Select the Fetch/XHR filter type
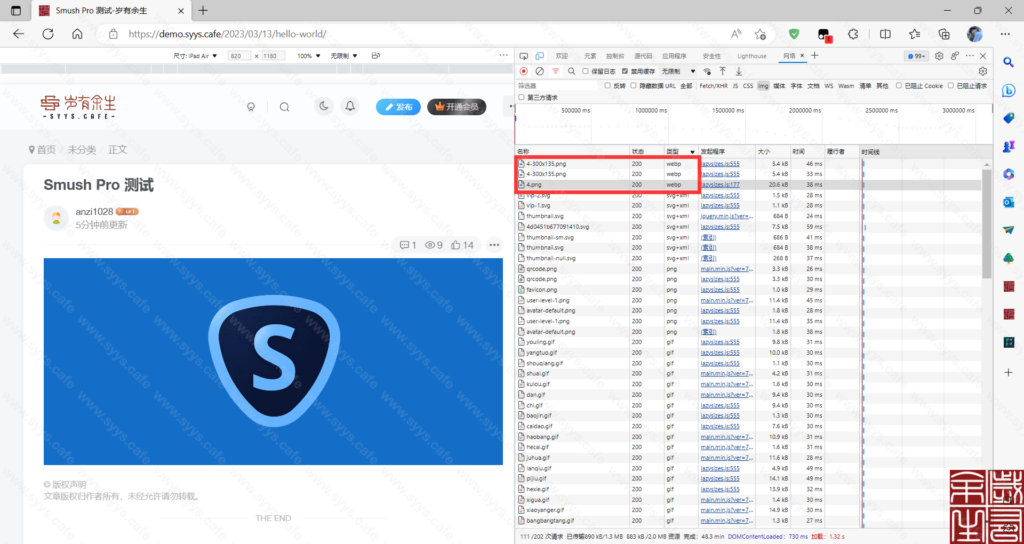The image size is (1024, 544). tap(713, 86)
